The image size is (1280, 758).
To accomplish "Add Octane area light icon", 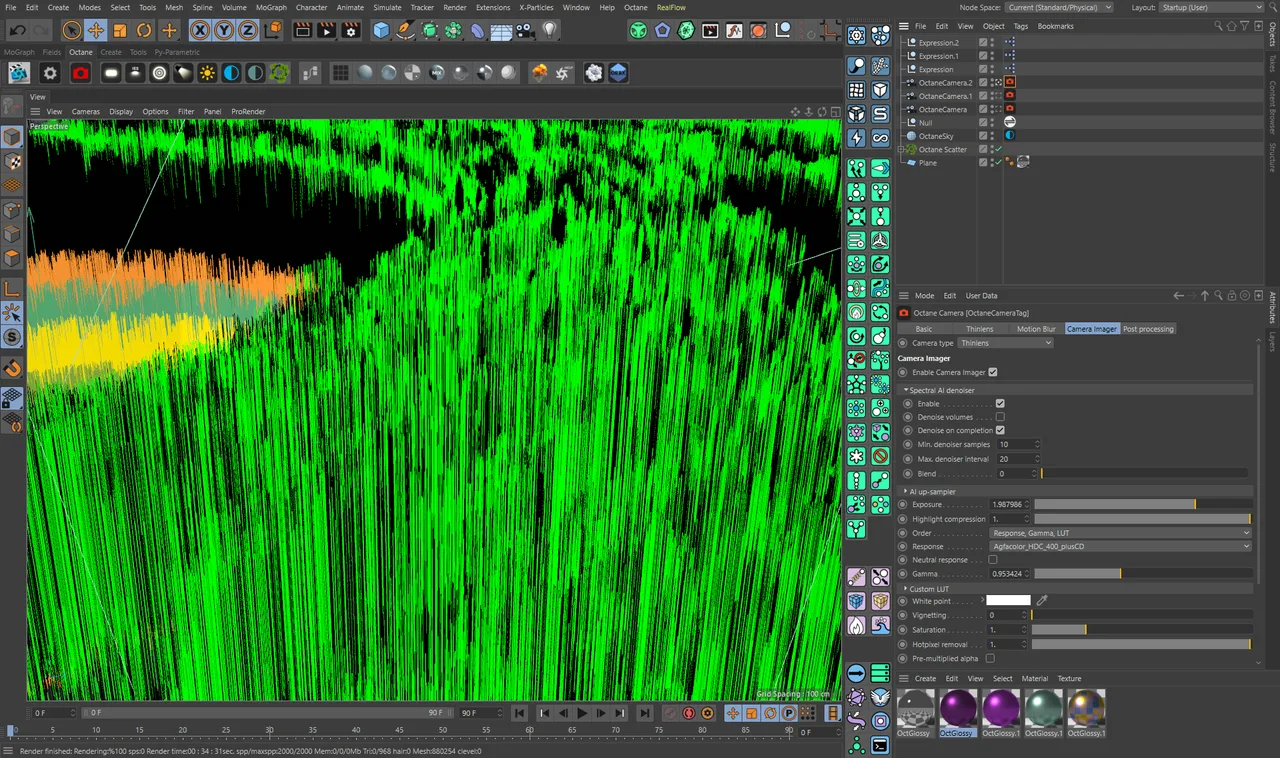I will click(x=111, y=73).
